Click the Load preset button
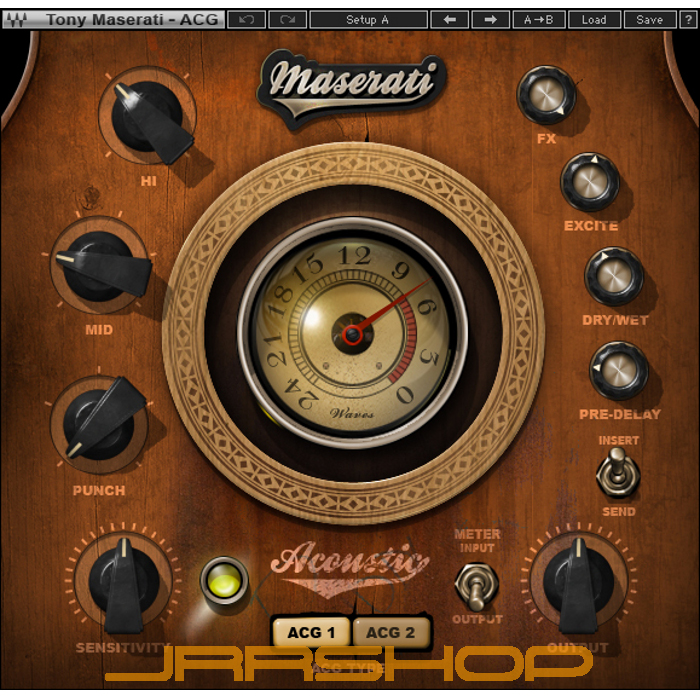 coord(594,20)
